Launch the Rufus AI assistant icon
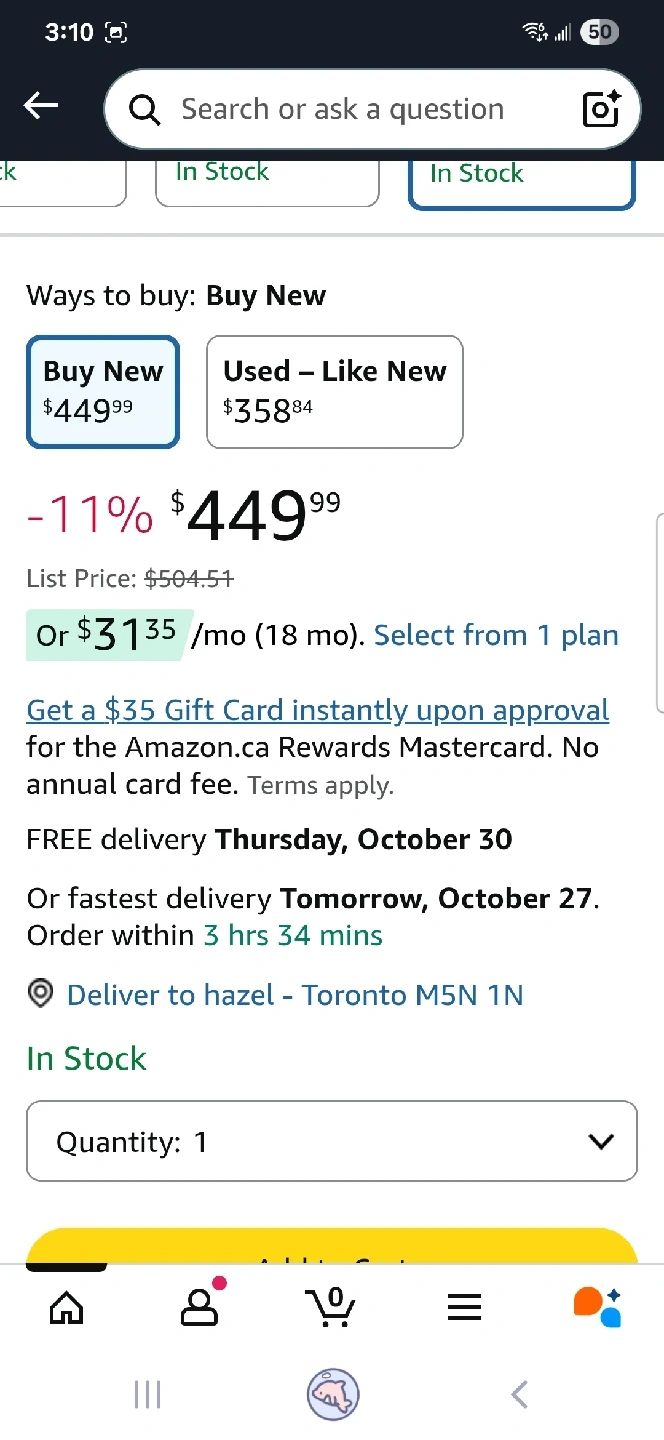The width and height of the screenshot is (664, 1440). tap(597, 1306)
